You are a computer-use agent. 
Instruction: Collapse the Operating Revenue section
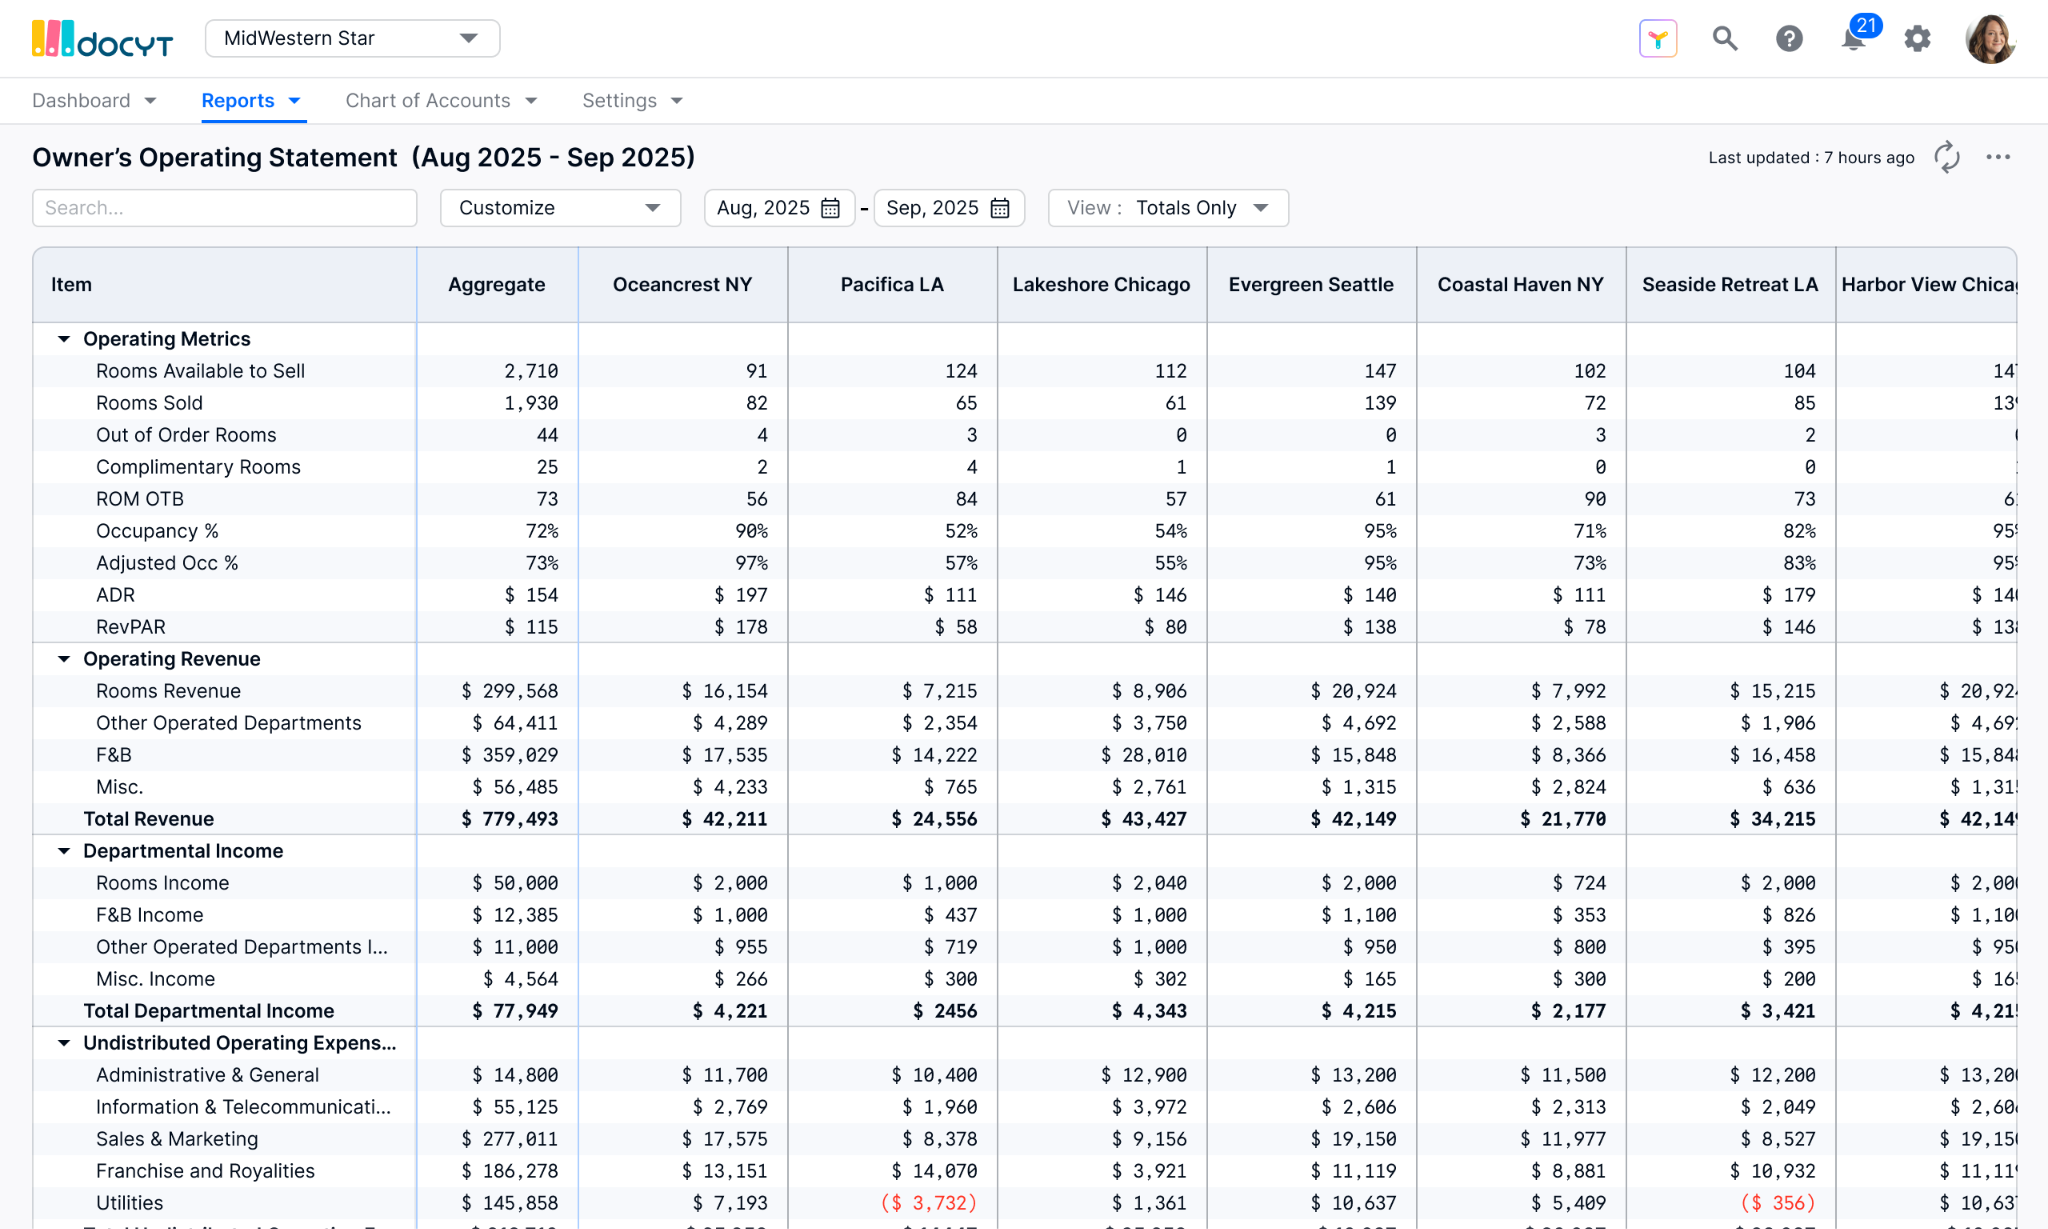pos(64,658)
